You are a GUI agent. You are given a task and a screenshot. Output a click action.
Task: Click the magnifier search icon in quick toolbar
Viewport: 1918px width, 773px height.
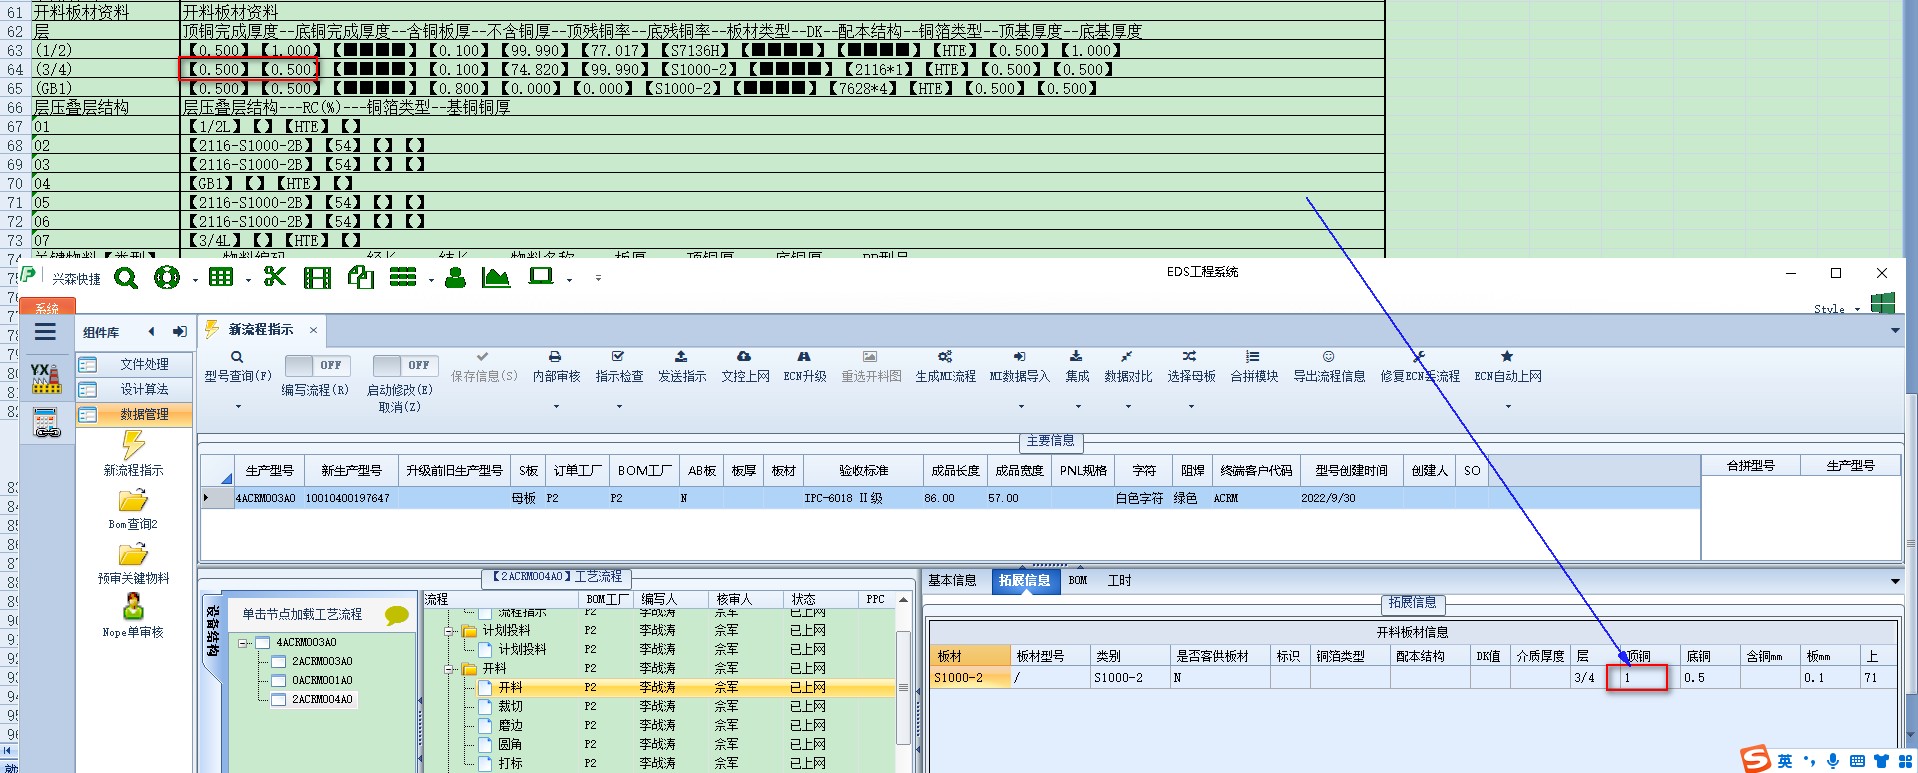click(126, 278)
